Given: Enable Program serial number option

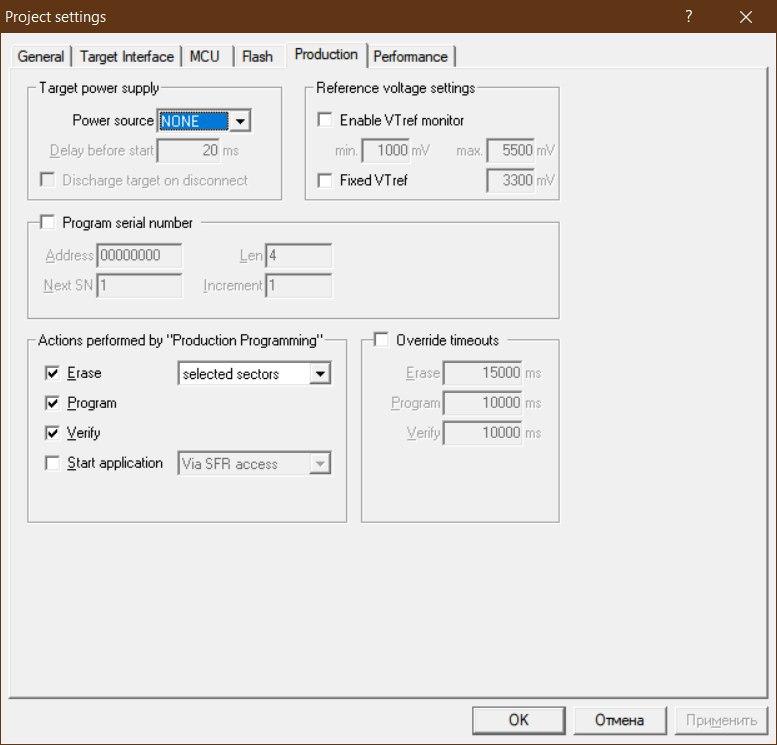Looking at the screenshot, I should [x=48, y=223].
